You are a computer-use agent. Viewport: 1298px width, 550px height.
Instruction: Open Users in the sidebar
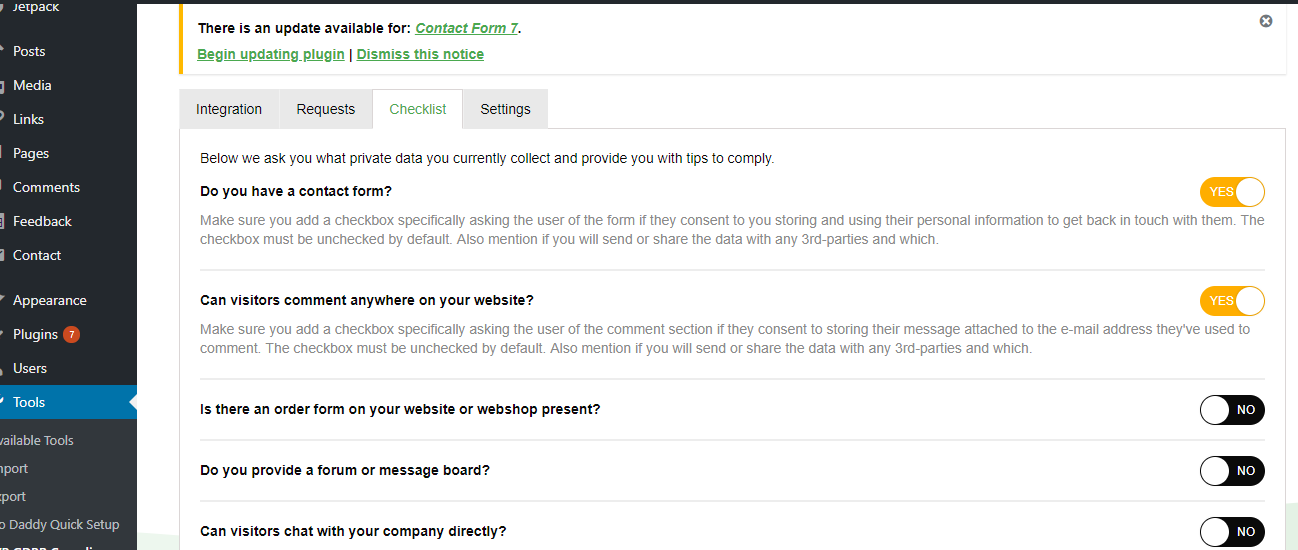pos(30,368)
